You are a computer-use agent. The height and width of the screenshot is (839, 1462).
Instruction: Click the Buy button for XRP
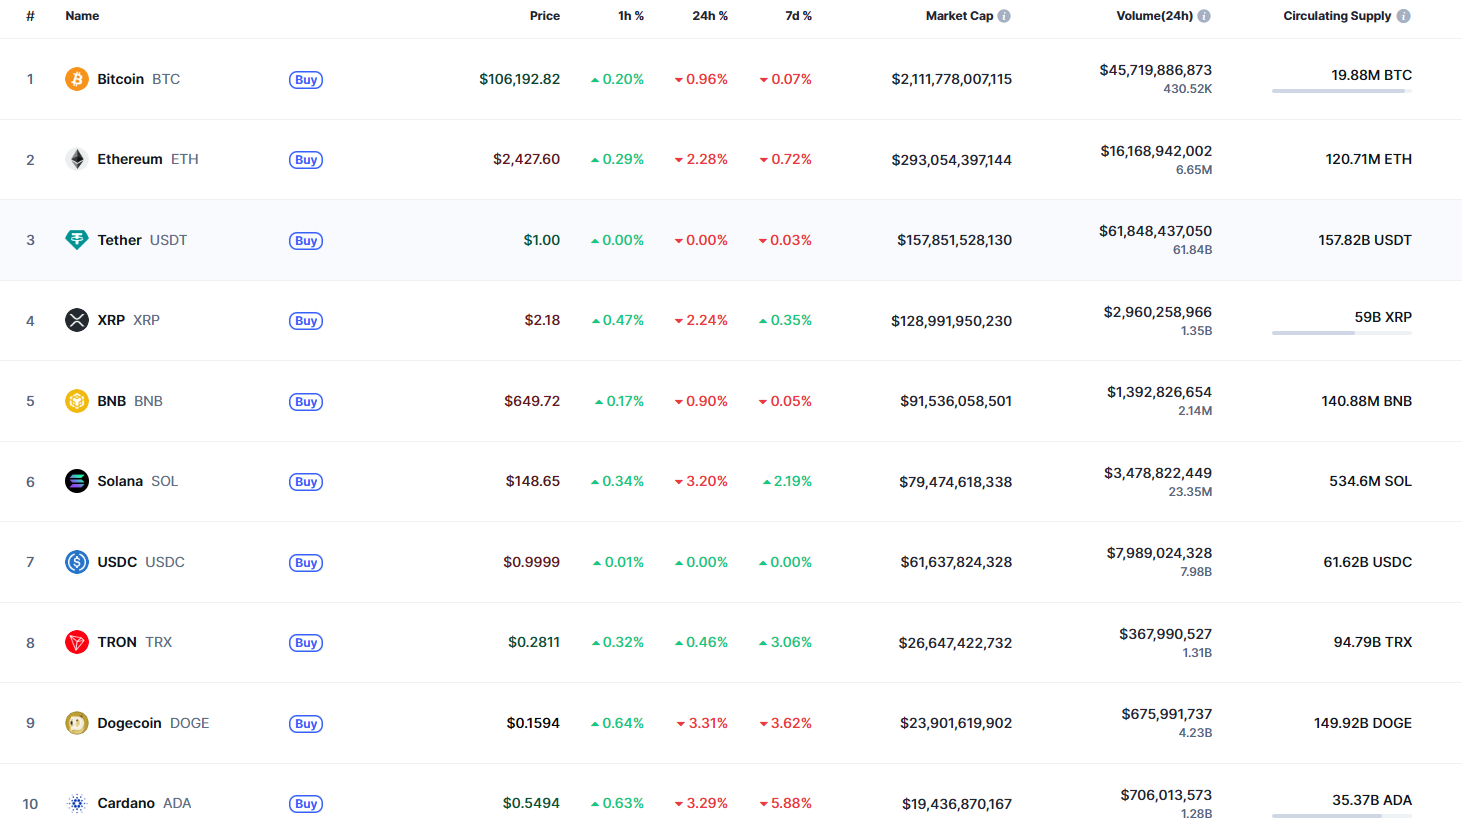(306, 321)
